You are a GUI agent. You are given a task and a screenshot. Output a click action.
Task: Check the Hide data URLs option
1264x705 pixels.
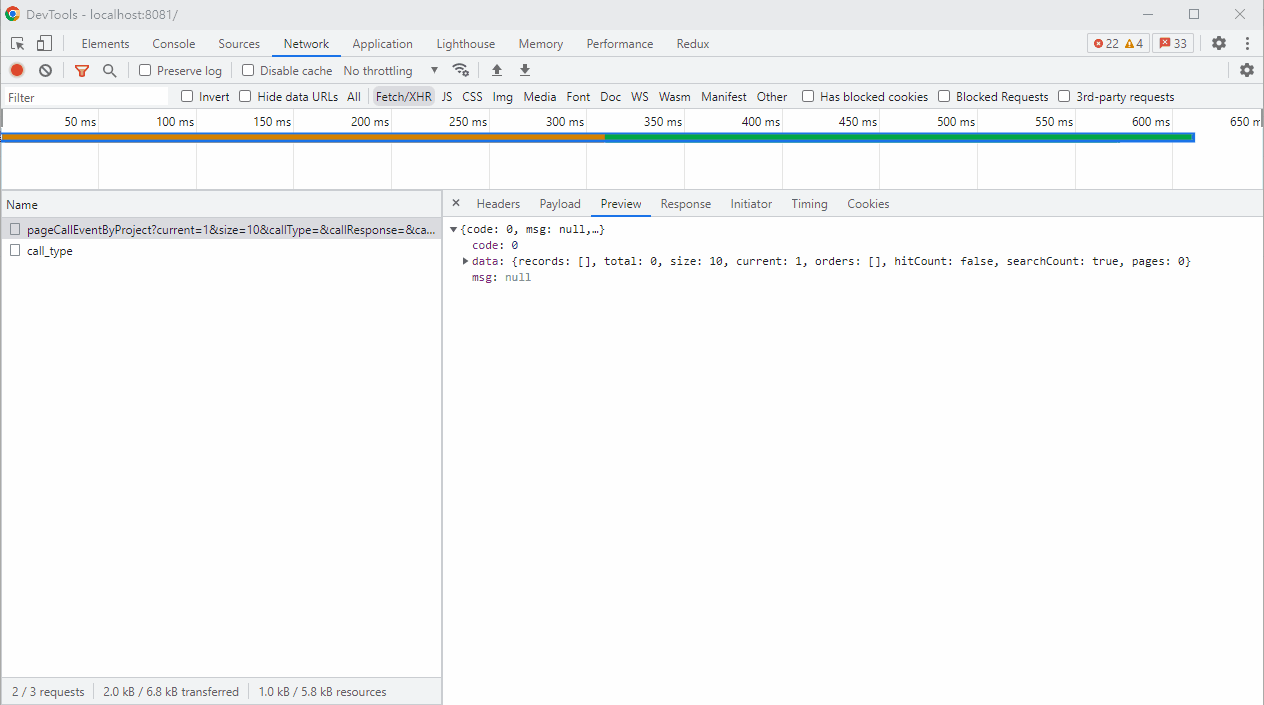click(244, 96)
